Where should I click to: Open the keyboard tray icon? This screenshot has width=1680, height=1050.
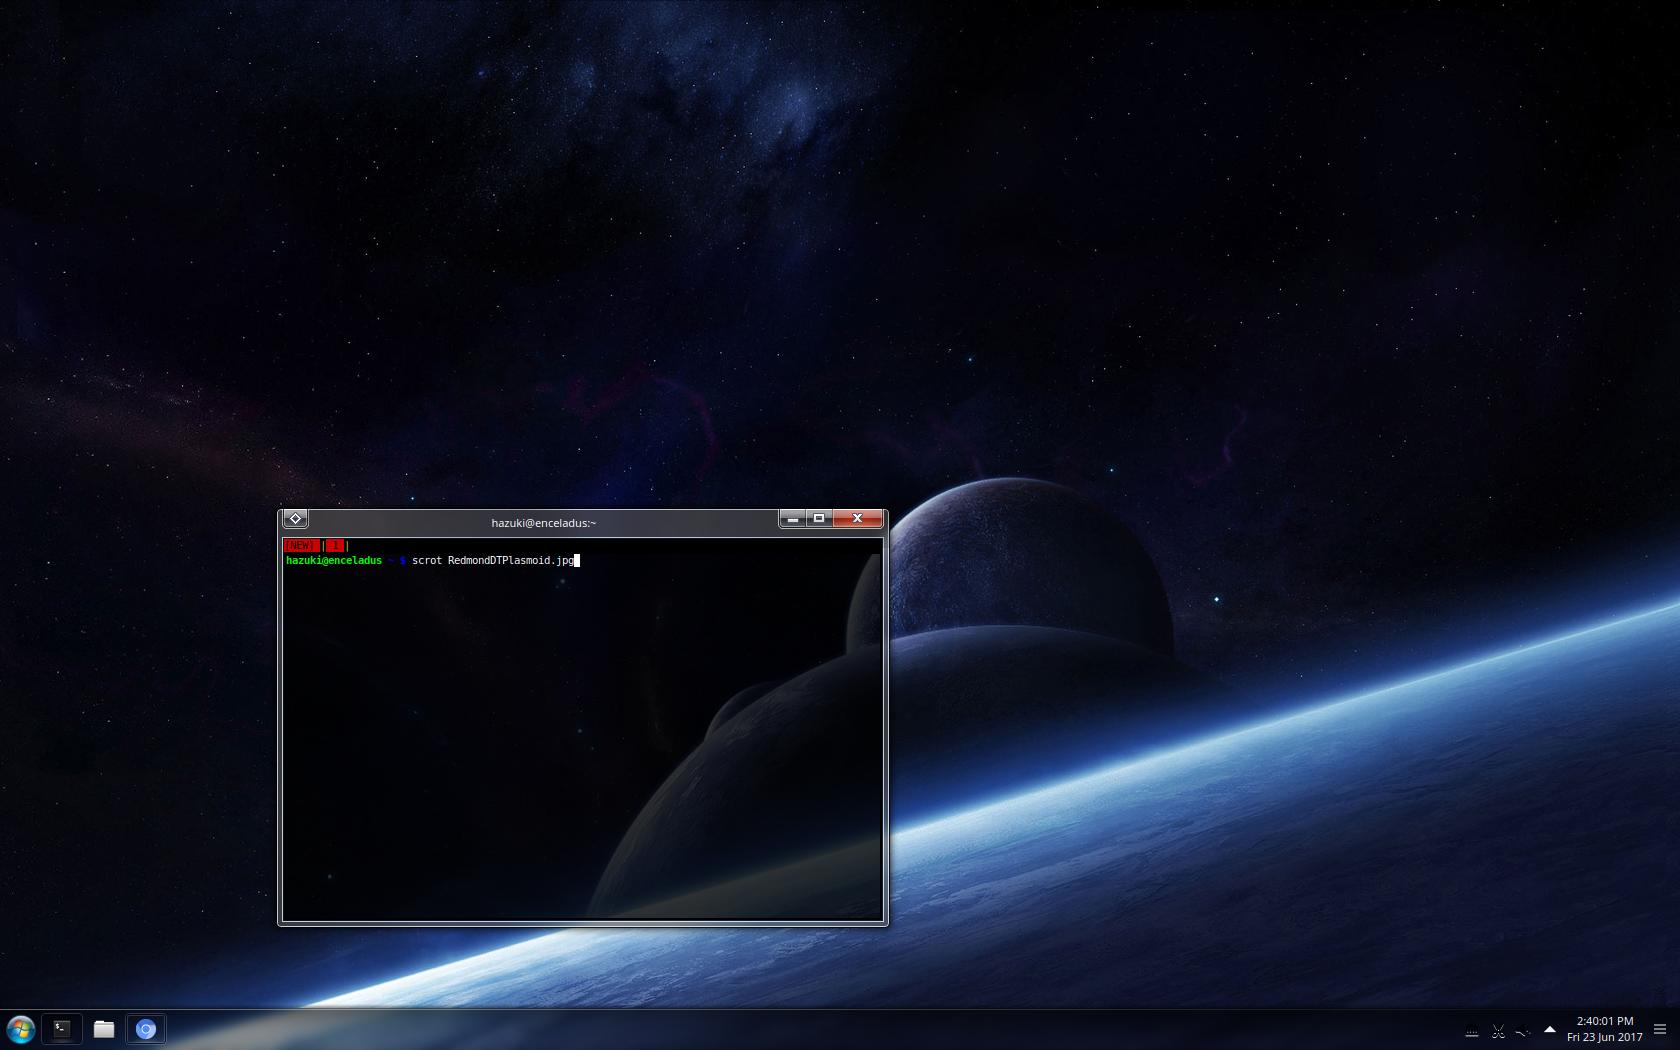(1472, 1032)
